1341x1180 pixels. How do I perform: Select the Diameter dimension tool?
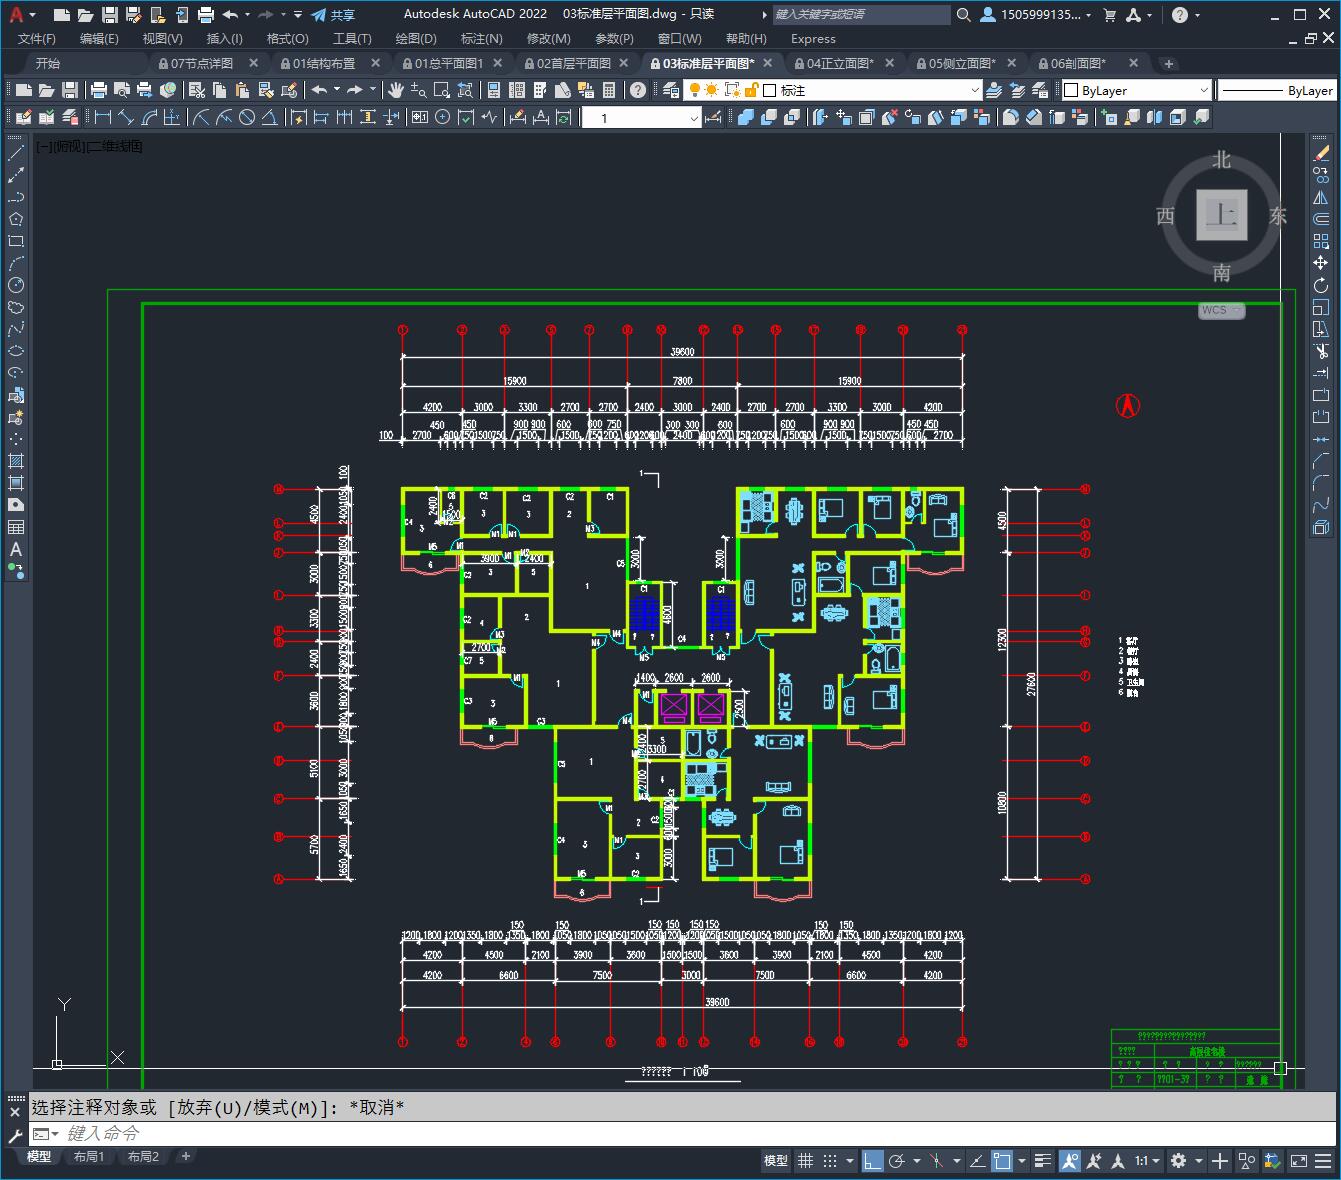tap(246, 117)
